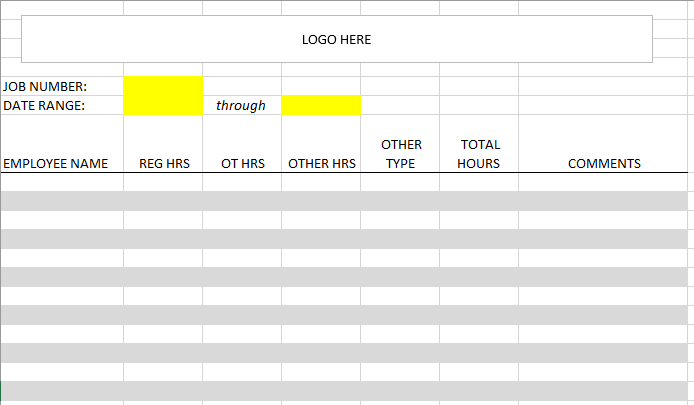The height and width of the screenshot is (405, 694).
Task: Click the LOGO HERE placeholder box
Action: pos(336,39)
